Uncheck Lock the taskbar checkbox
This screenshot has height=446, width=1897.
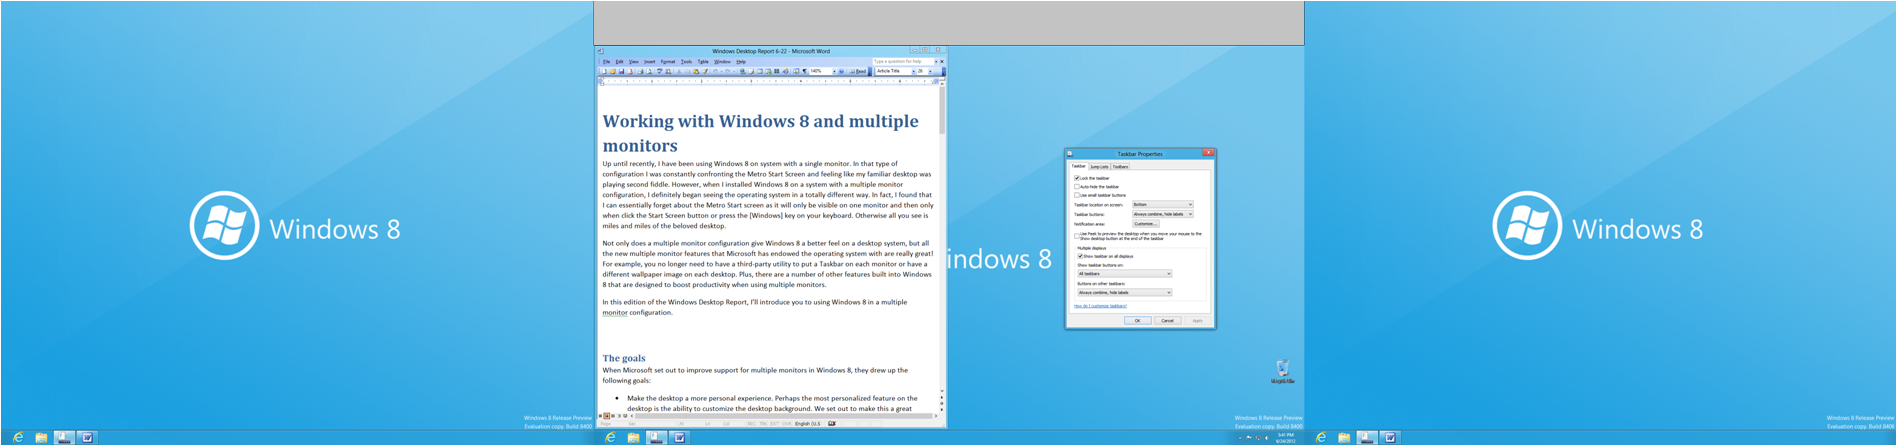[1077, 178]
